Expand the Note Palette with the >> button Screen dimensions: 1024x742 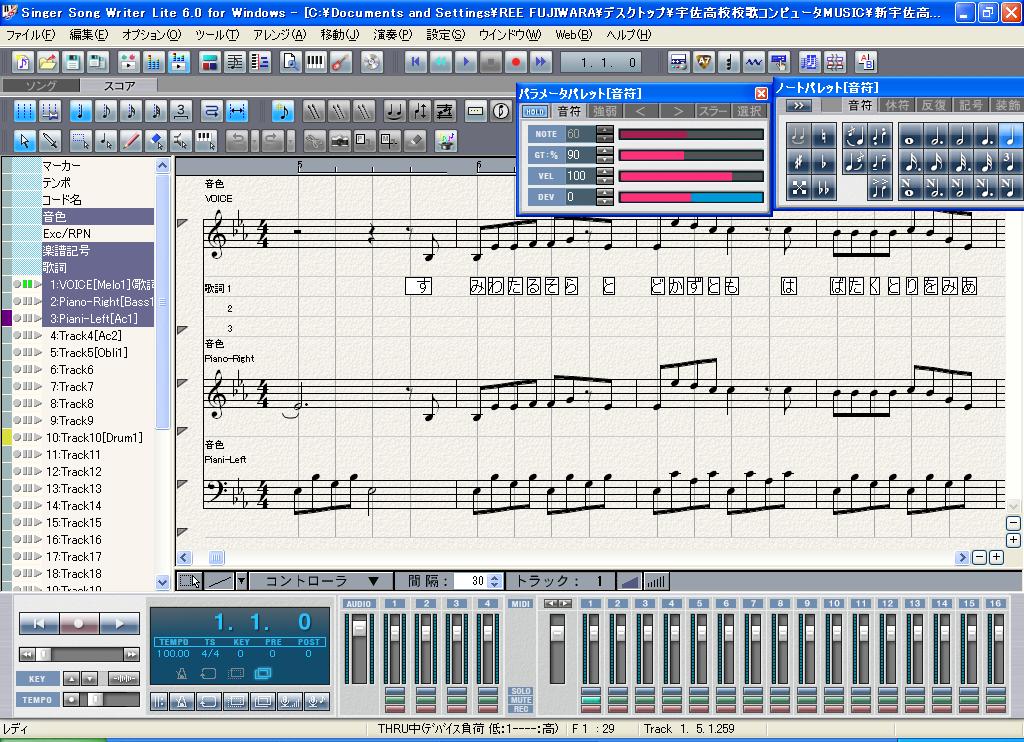(x=798, y=105)
